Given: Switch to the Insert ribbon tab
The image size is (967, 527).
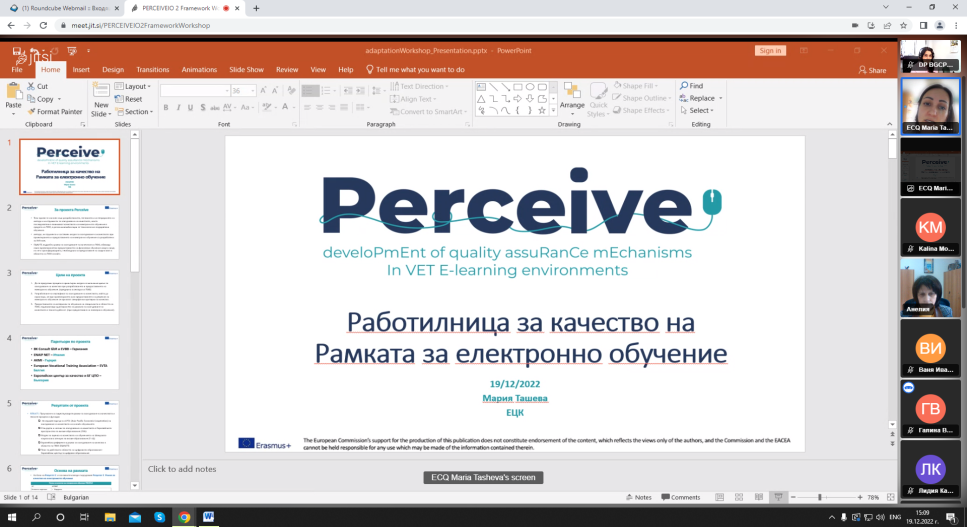Looking at the screenshot, I should (81, 70).
